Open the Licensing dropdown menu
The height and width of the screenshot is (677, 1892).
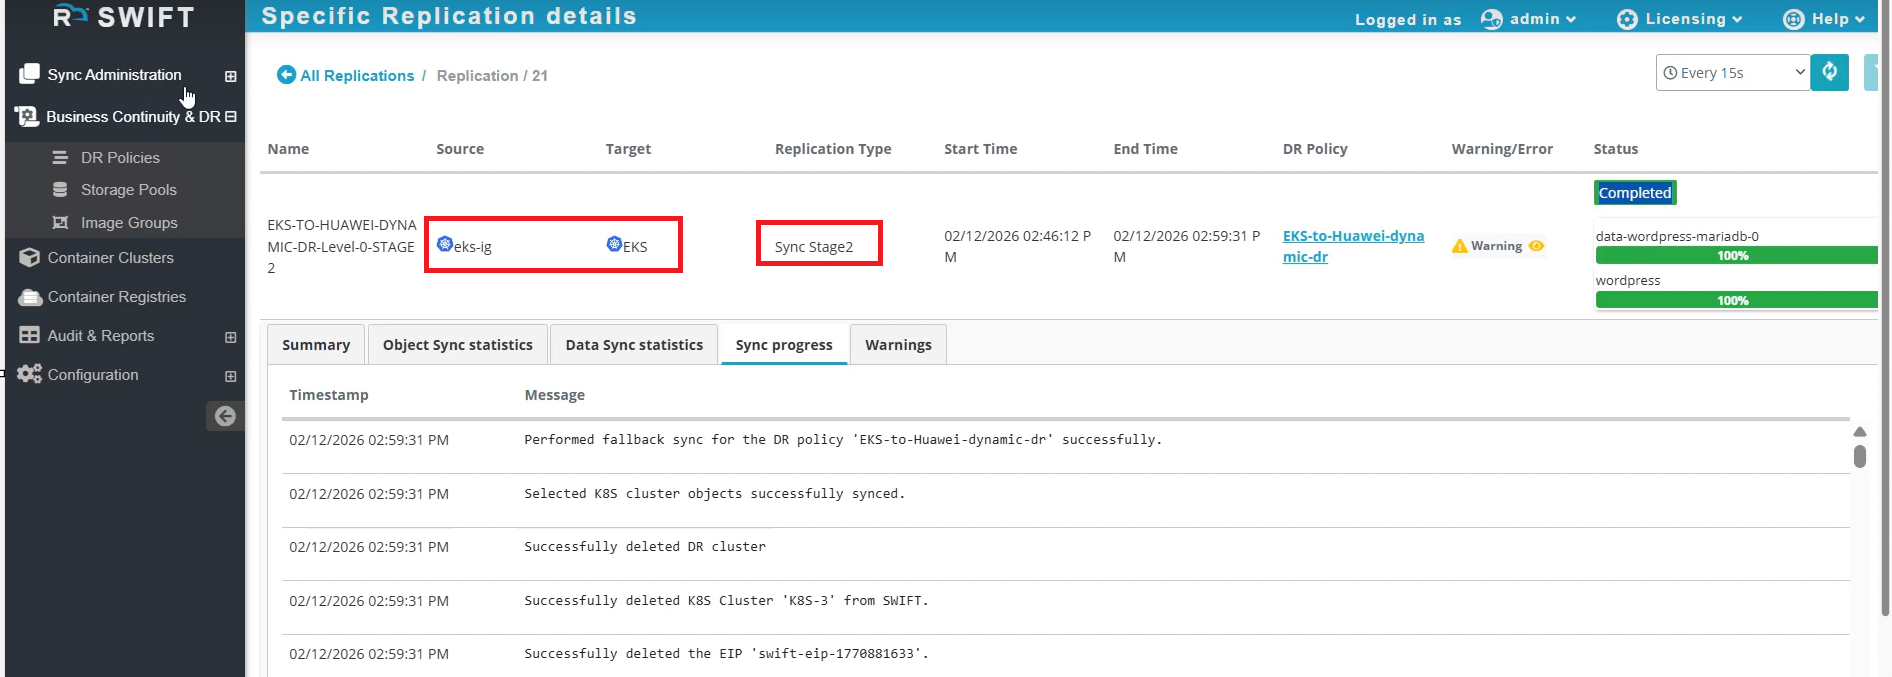pyautogui.click(x=1694, y=19)
